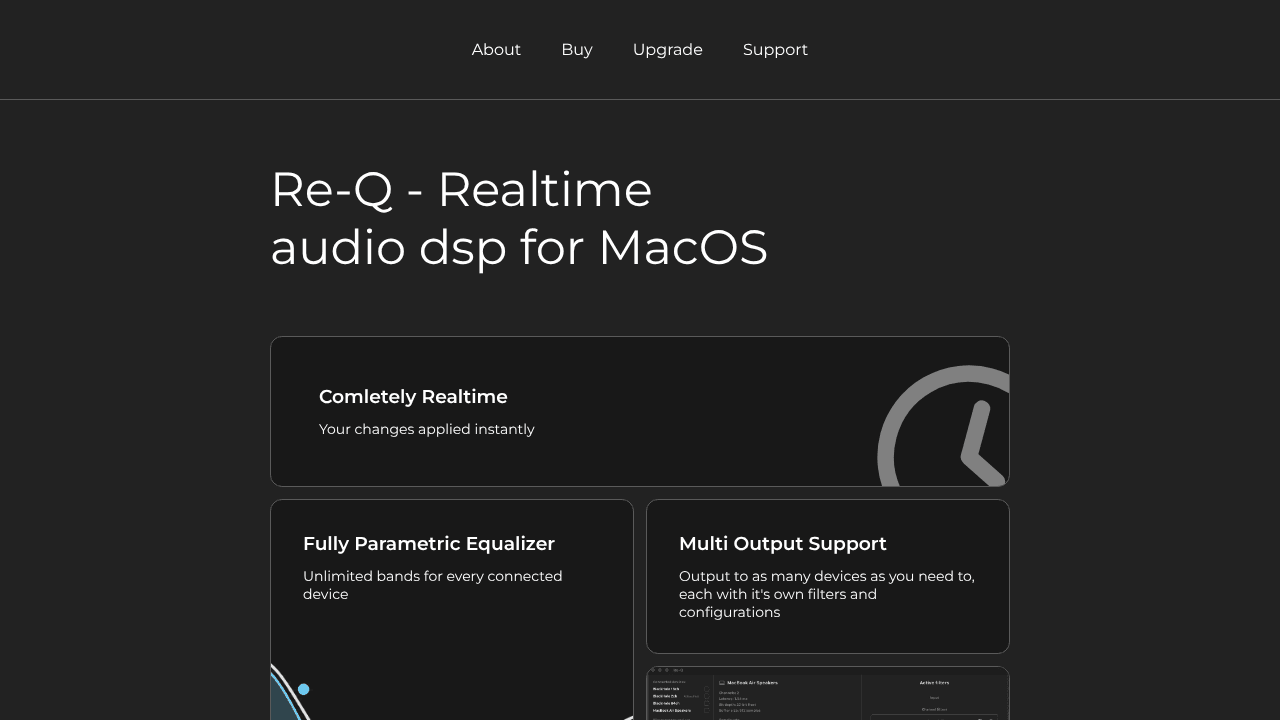The image size is (1280, 720).
Task: Select the Fully Parametric Equalizer title
Action: pyautogui.click(x=429, y=544)
